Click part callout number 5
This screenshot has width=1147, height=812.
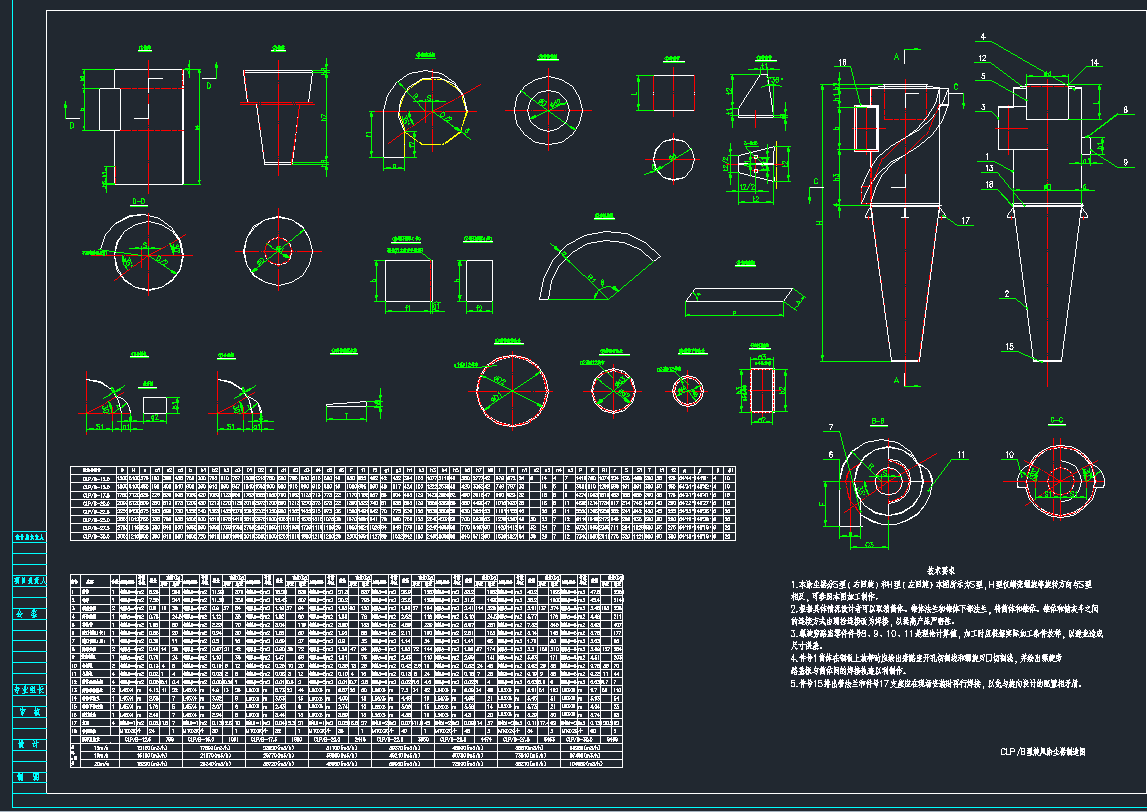[983, 75]
